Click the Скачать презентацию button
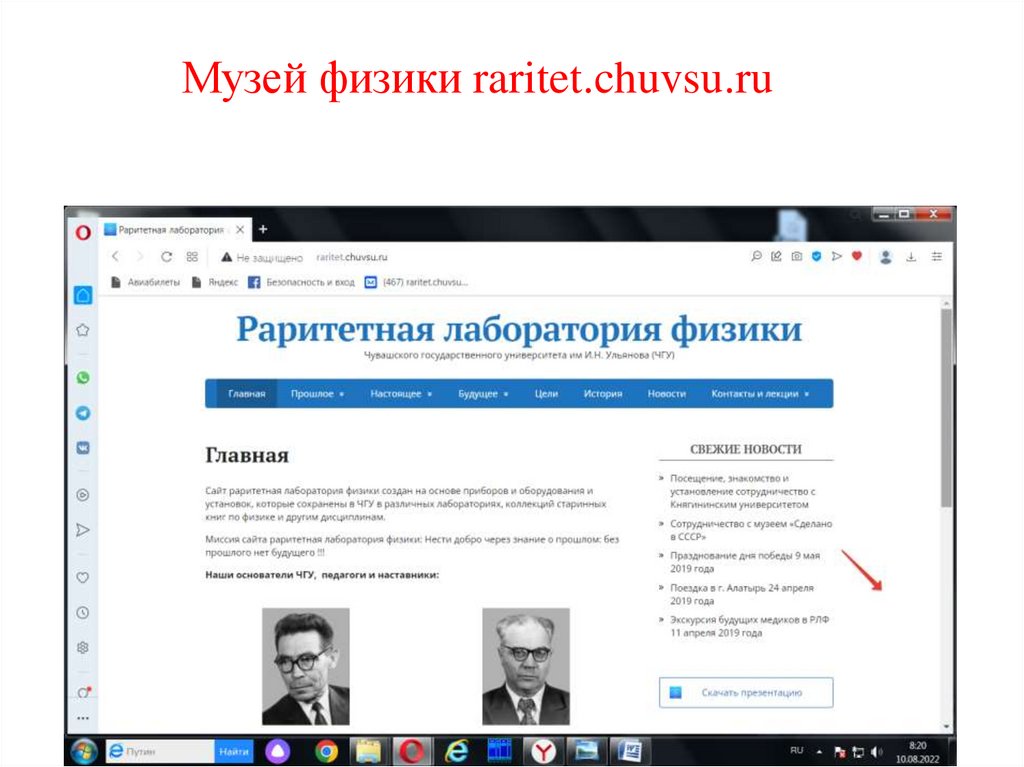Image resolution: width=1024 pixels, height=767 pixels. pos(744,691)
